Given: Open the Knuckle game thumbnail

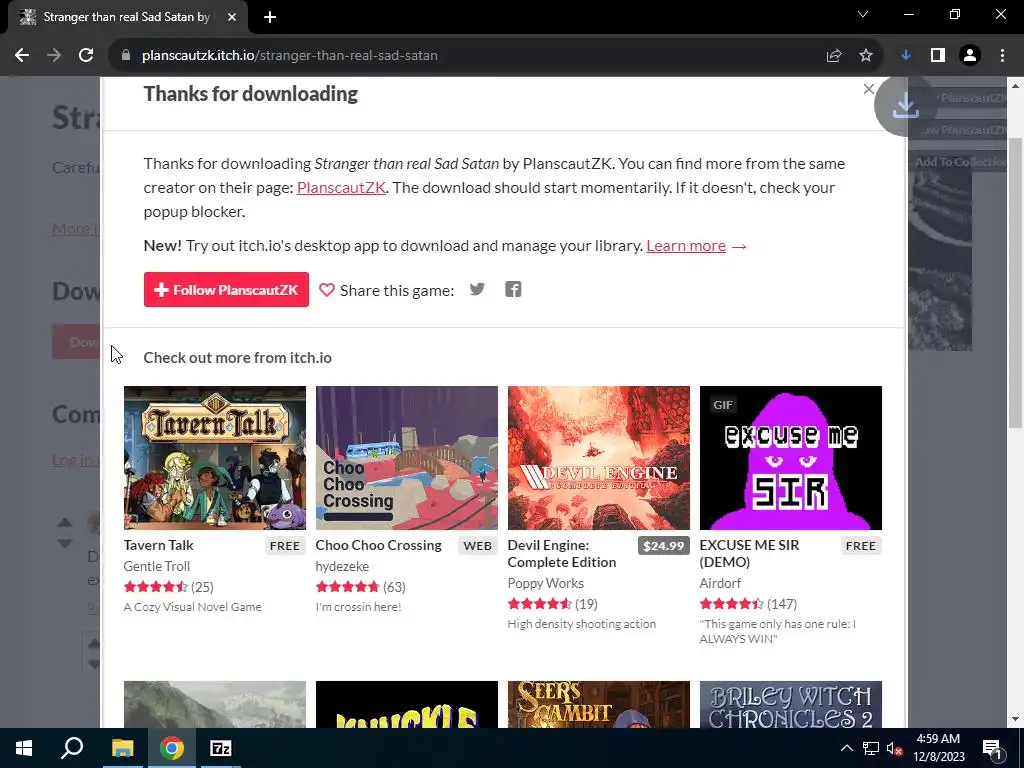Looking at the screenshot, I should point(407,704).
